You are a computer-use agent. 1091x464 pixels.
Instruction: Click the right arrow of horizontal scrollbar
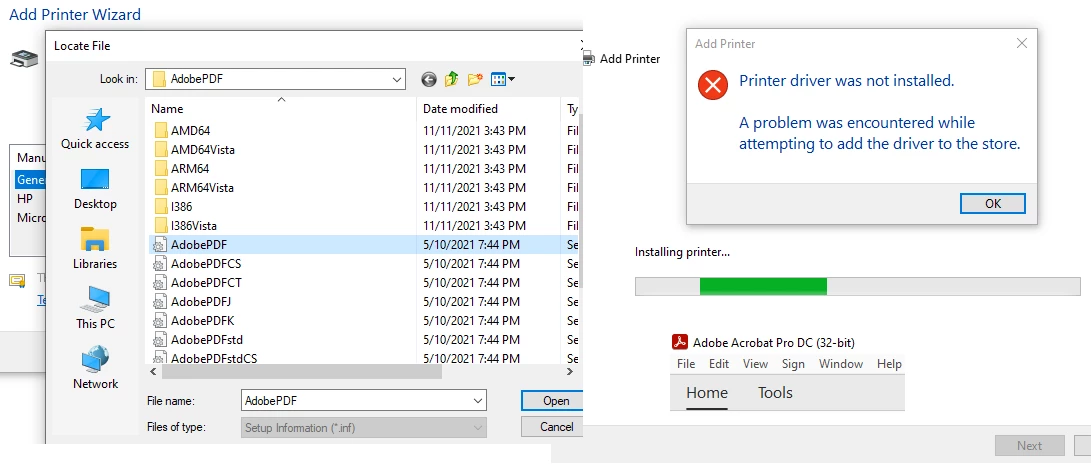click(x=570, y=371)
